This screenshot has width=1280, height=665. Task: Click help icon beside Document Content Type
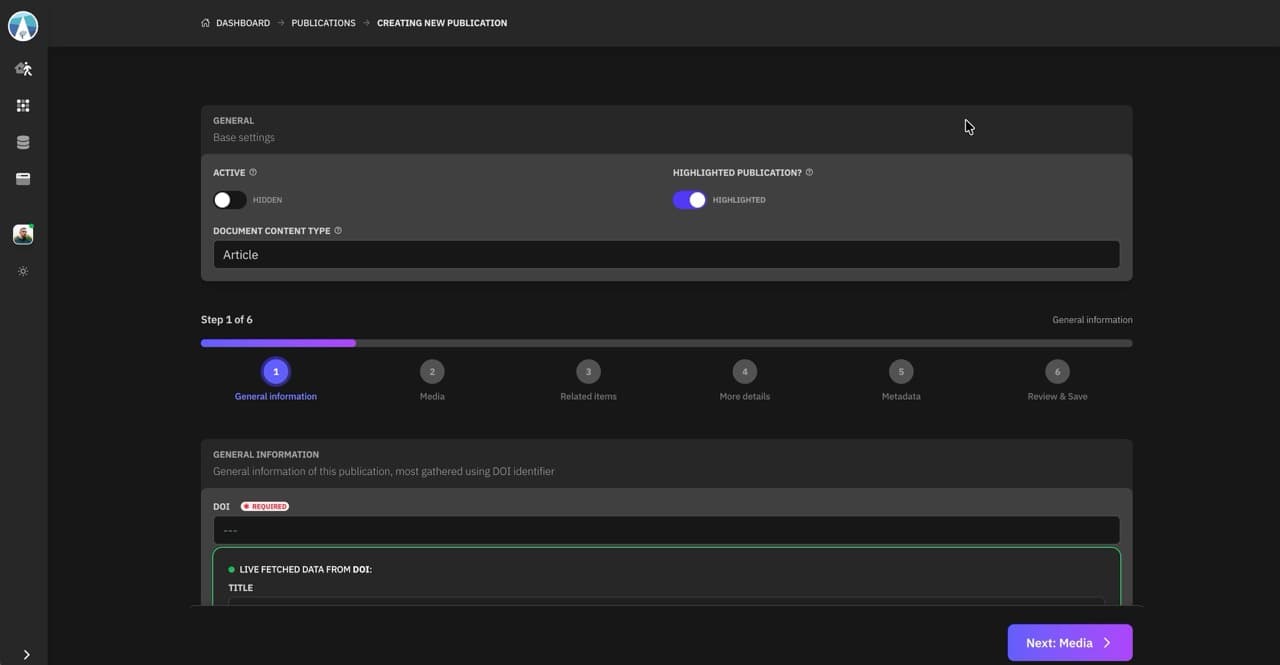point(338,231)
